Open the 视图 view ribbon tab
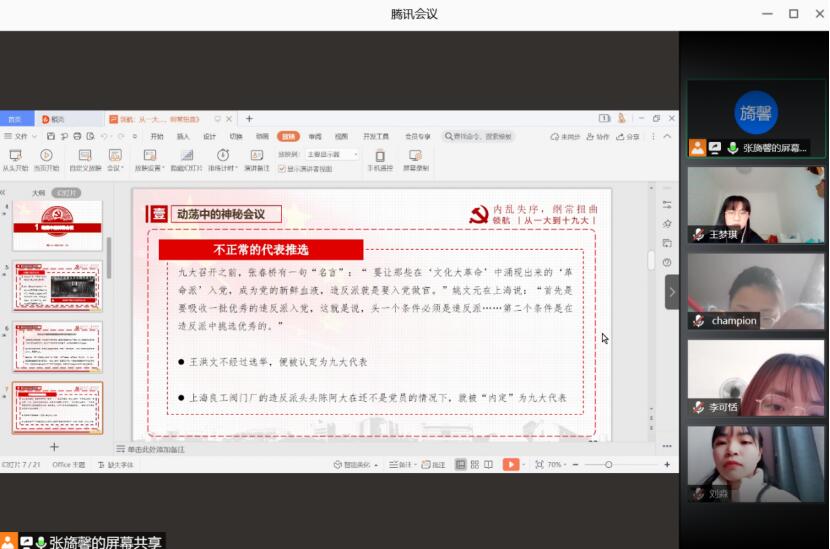 [x=342, y=136]
